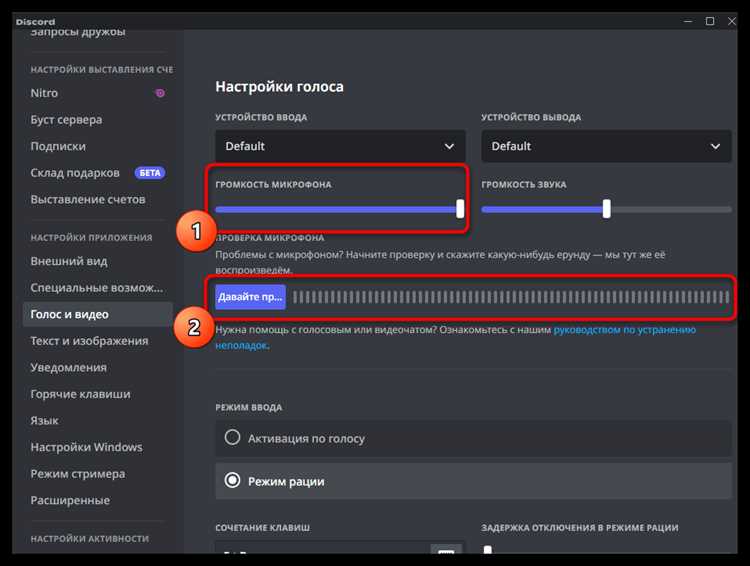Image resolution: width=750 pixels, height=566 pixels.
Task: Click БЕТА badge beside Склад подарков
Action: (x=150, y=173)
